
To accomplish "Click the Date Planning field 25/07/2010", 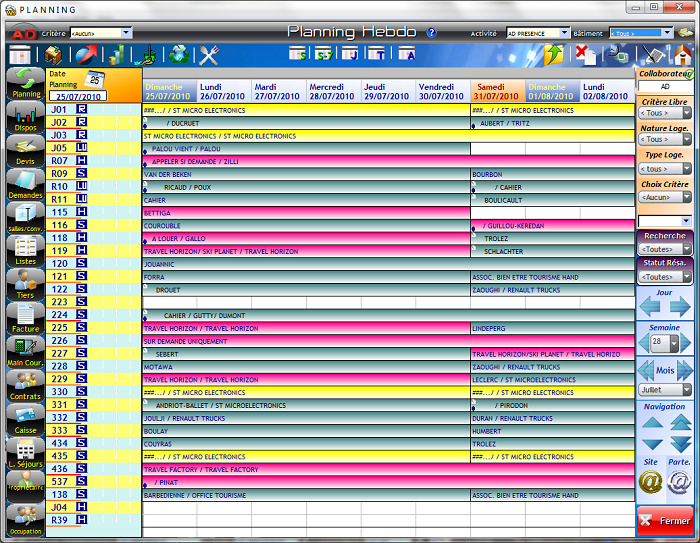I will pos(76,96).
